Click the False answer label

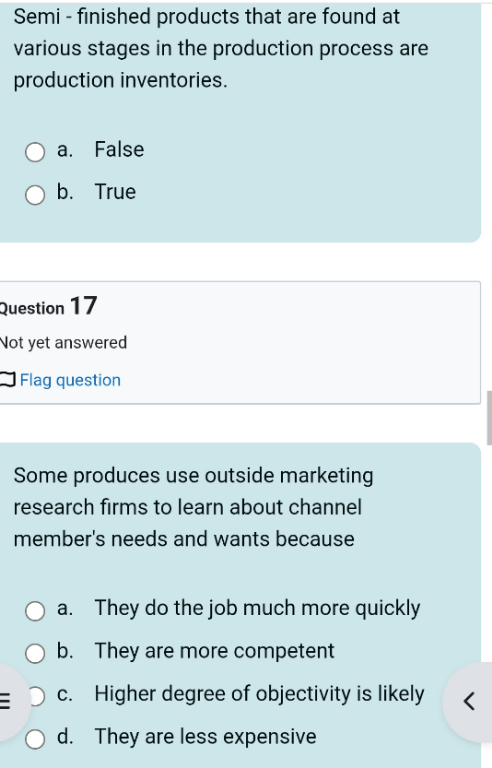click(119, 149)
